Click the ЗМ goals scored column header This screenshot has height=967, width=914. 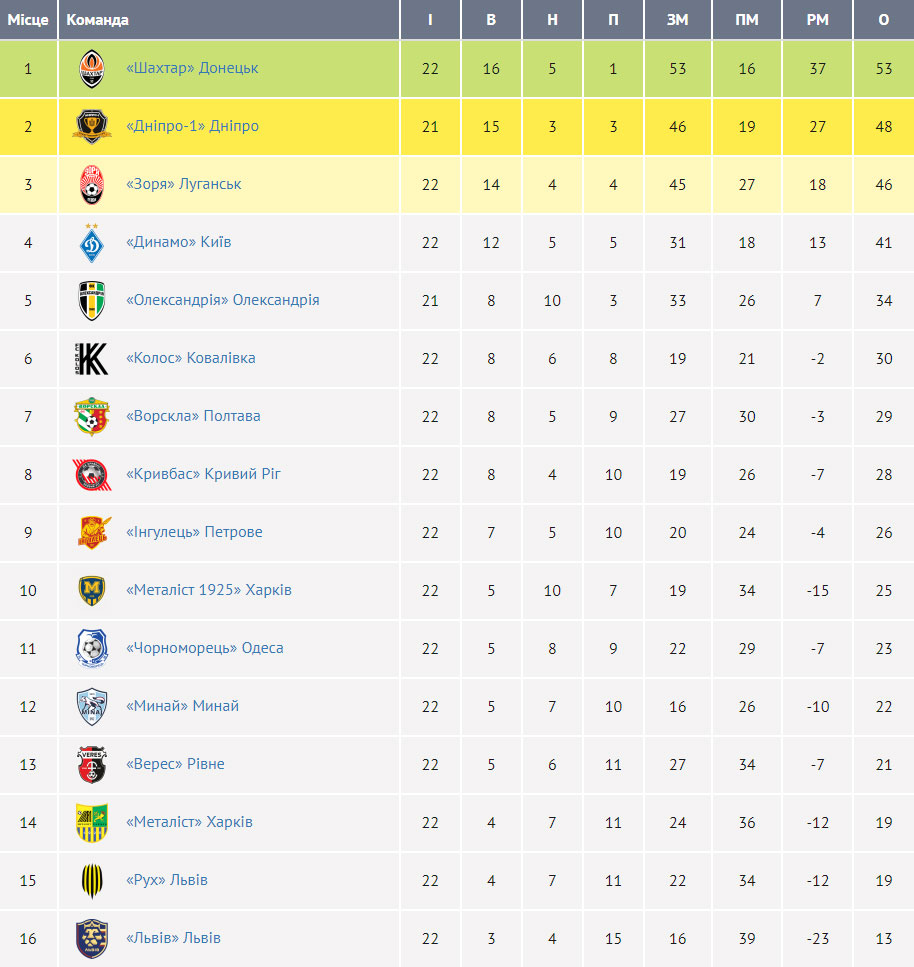[x=677, y=20]
